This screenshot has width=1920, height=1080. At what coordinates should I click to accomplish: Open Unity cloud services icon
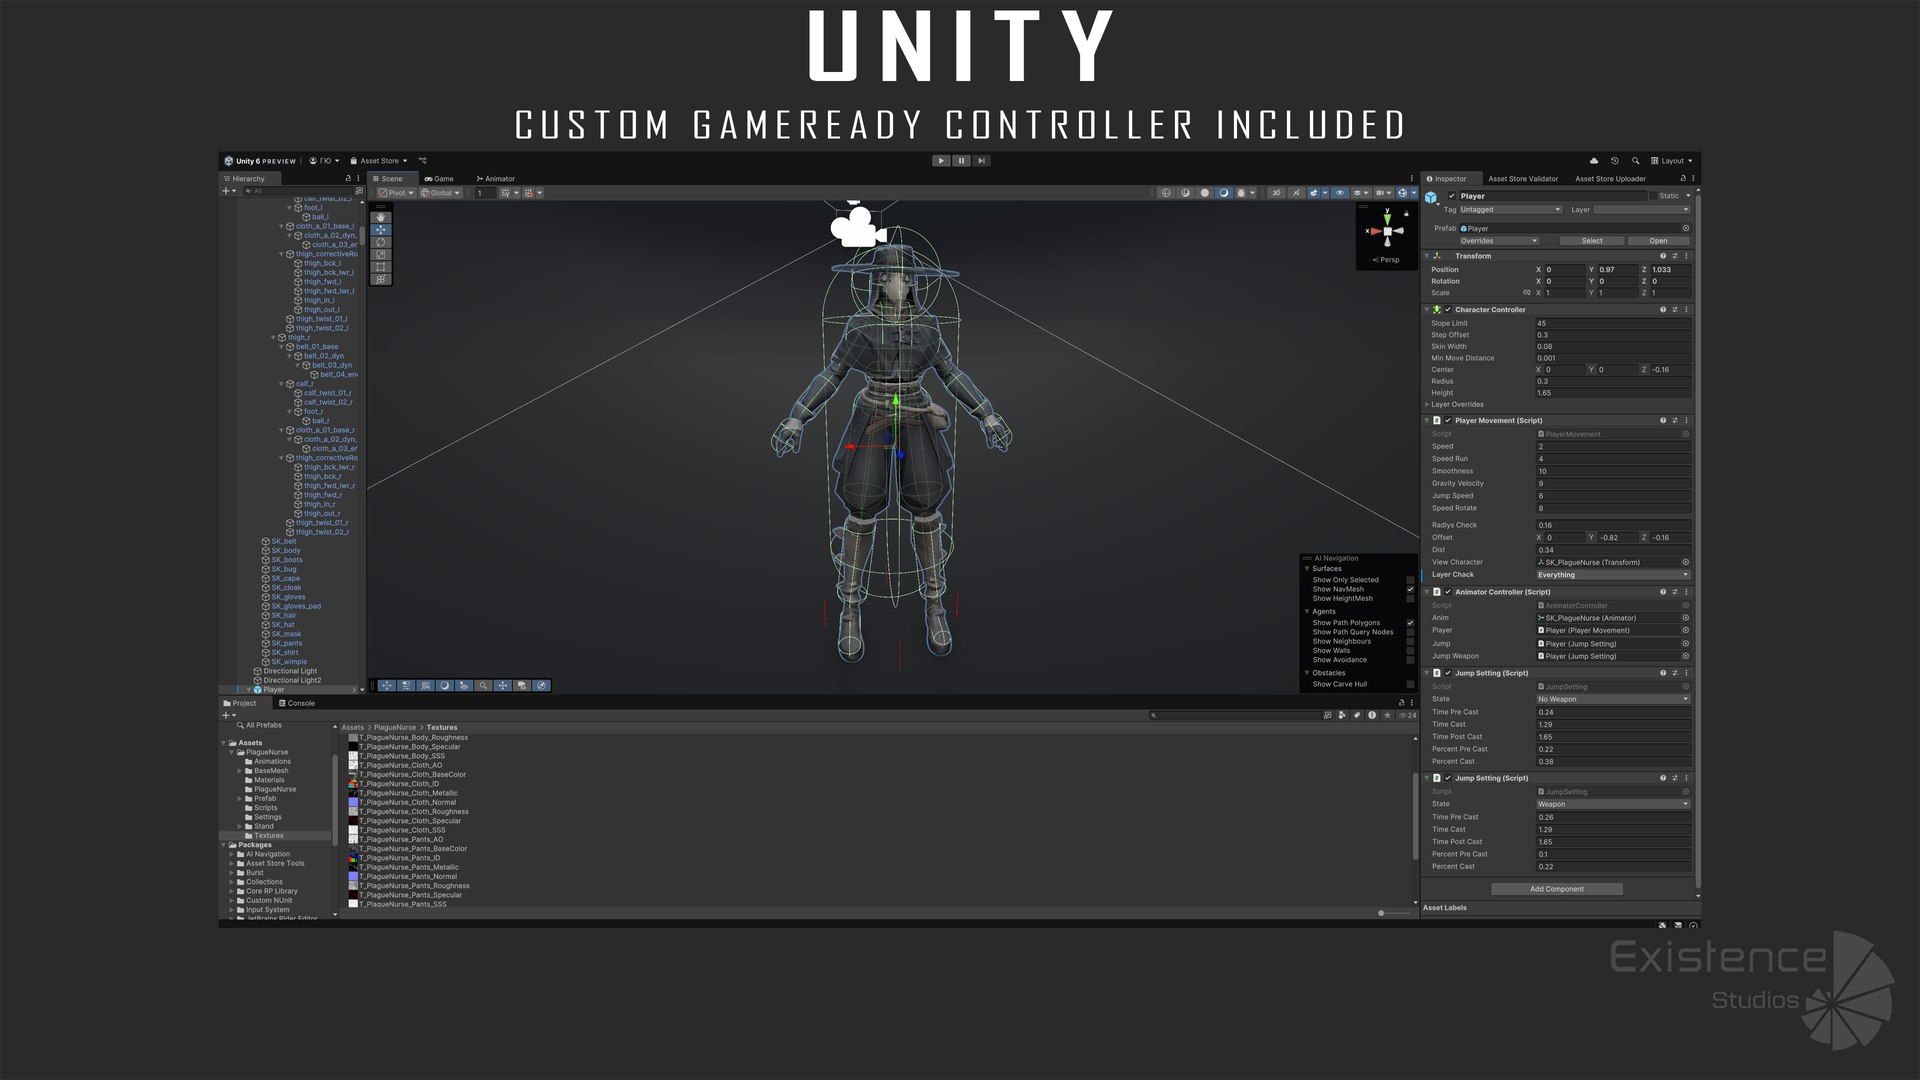click(1594, 161)
